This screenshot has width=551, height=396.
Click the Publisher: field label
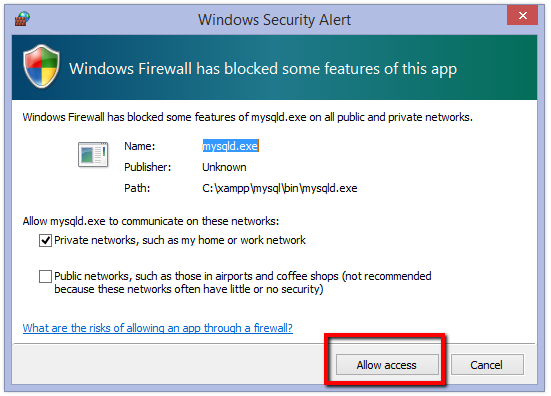(148, 167)
